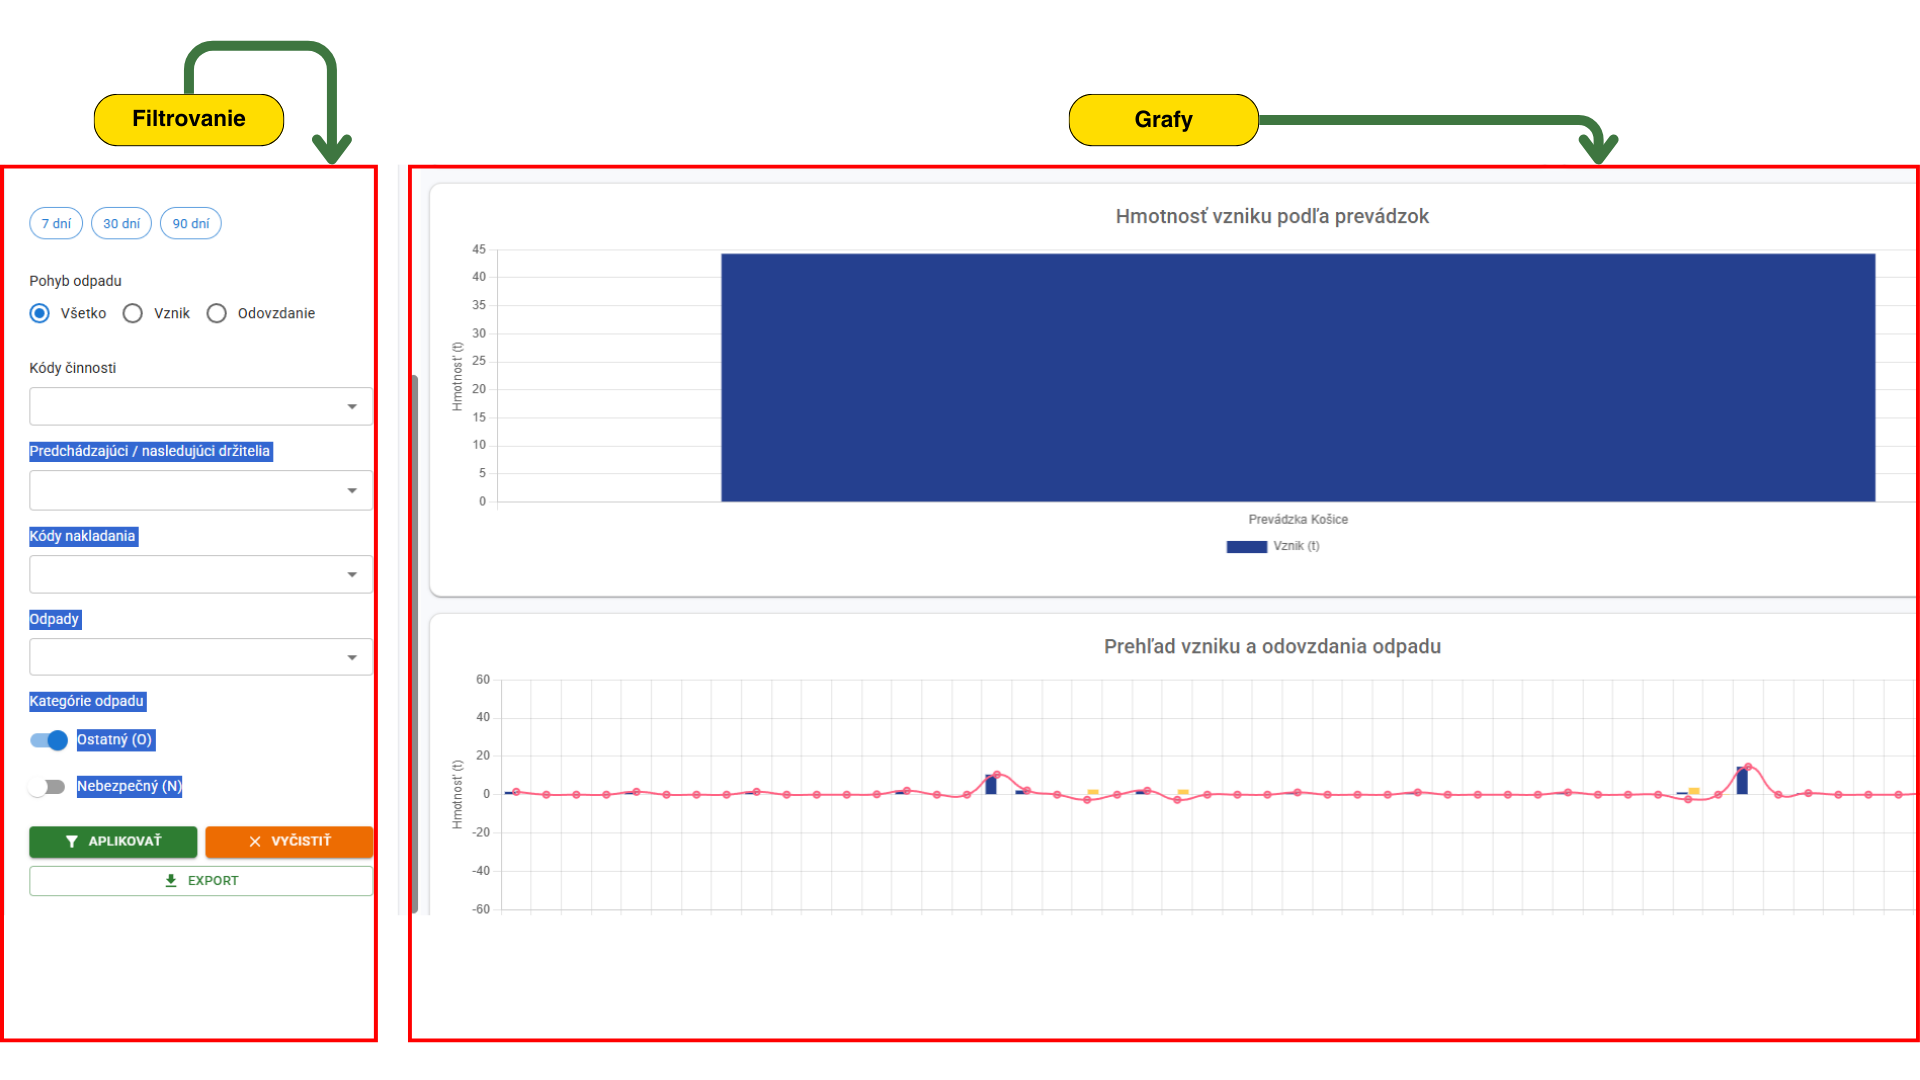Click the blue Prevádzka Košice bar
This screenshot has width=1920, height=1080.
click(x=1297, y=378)
